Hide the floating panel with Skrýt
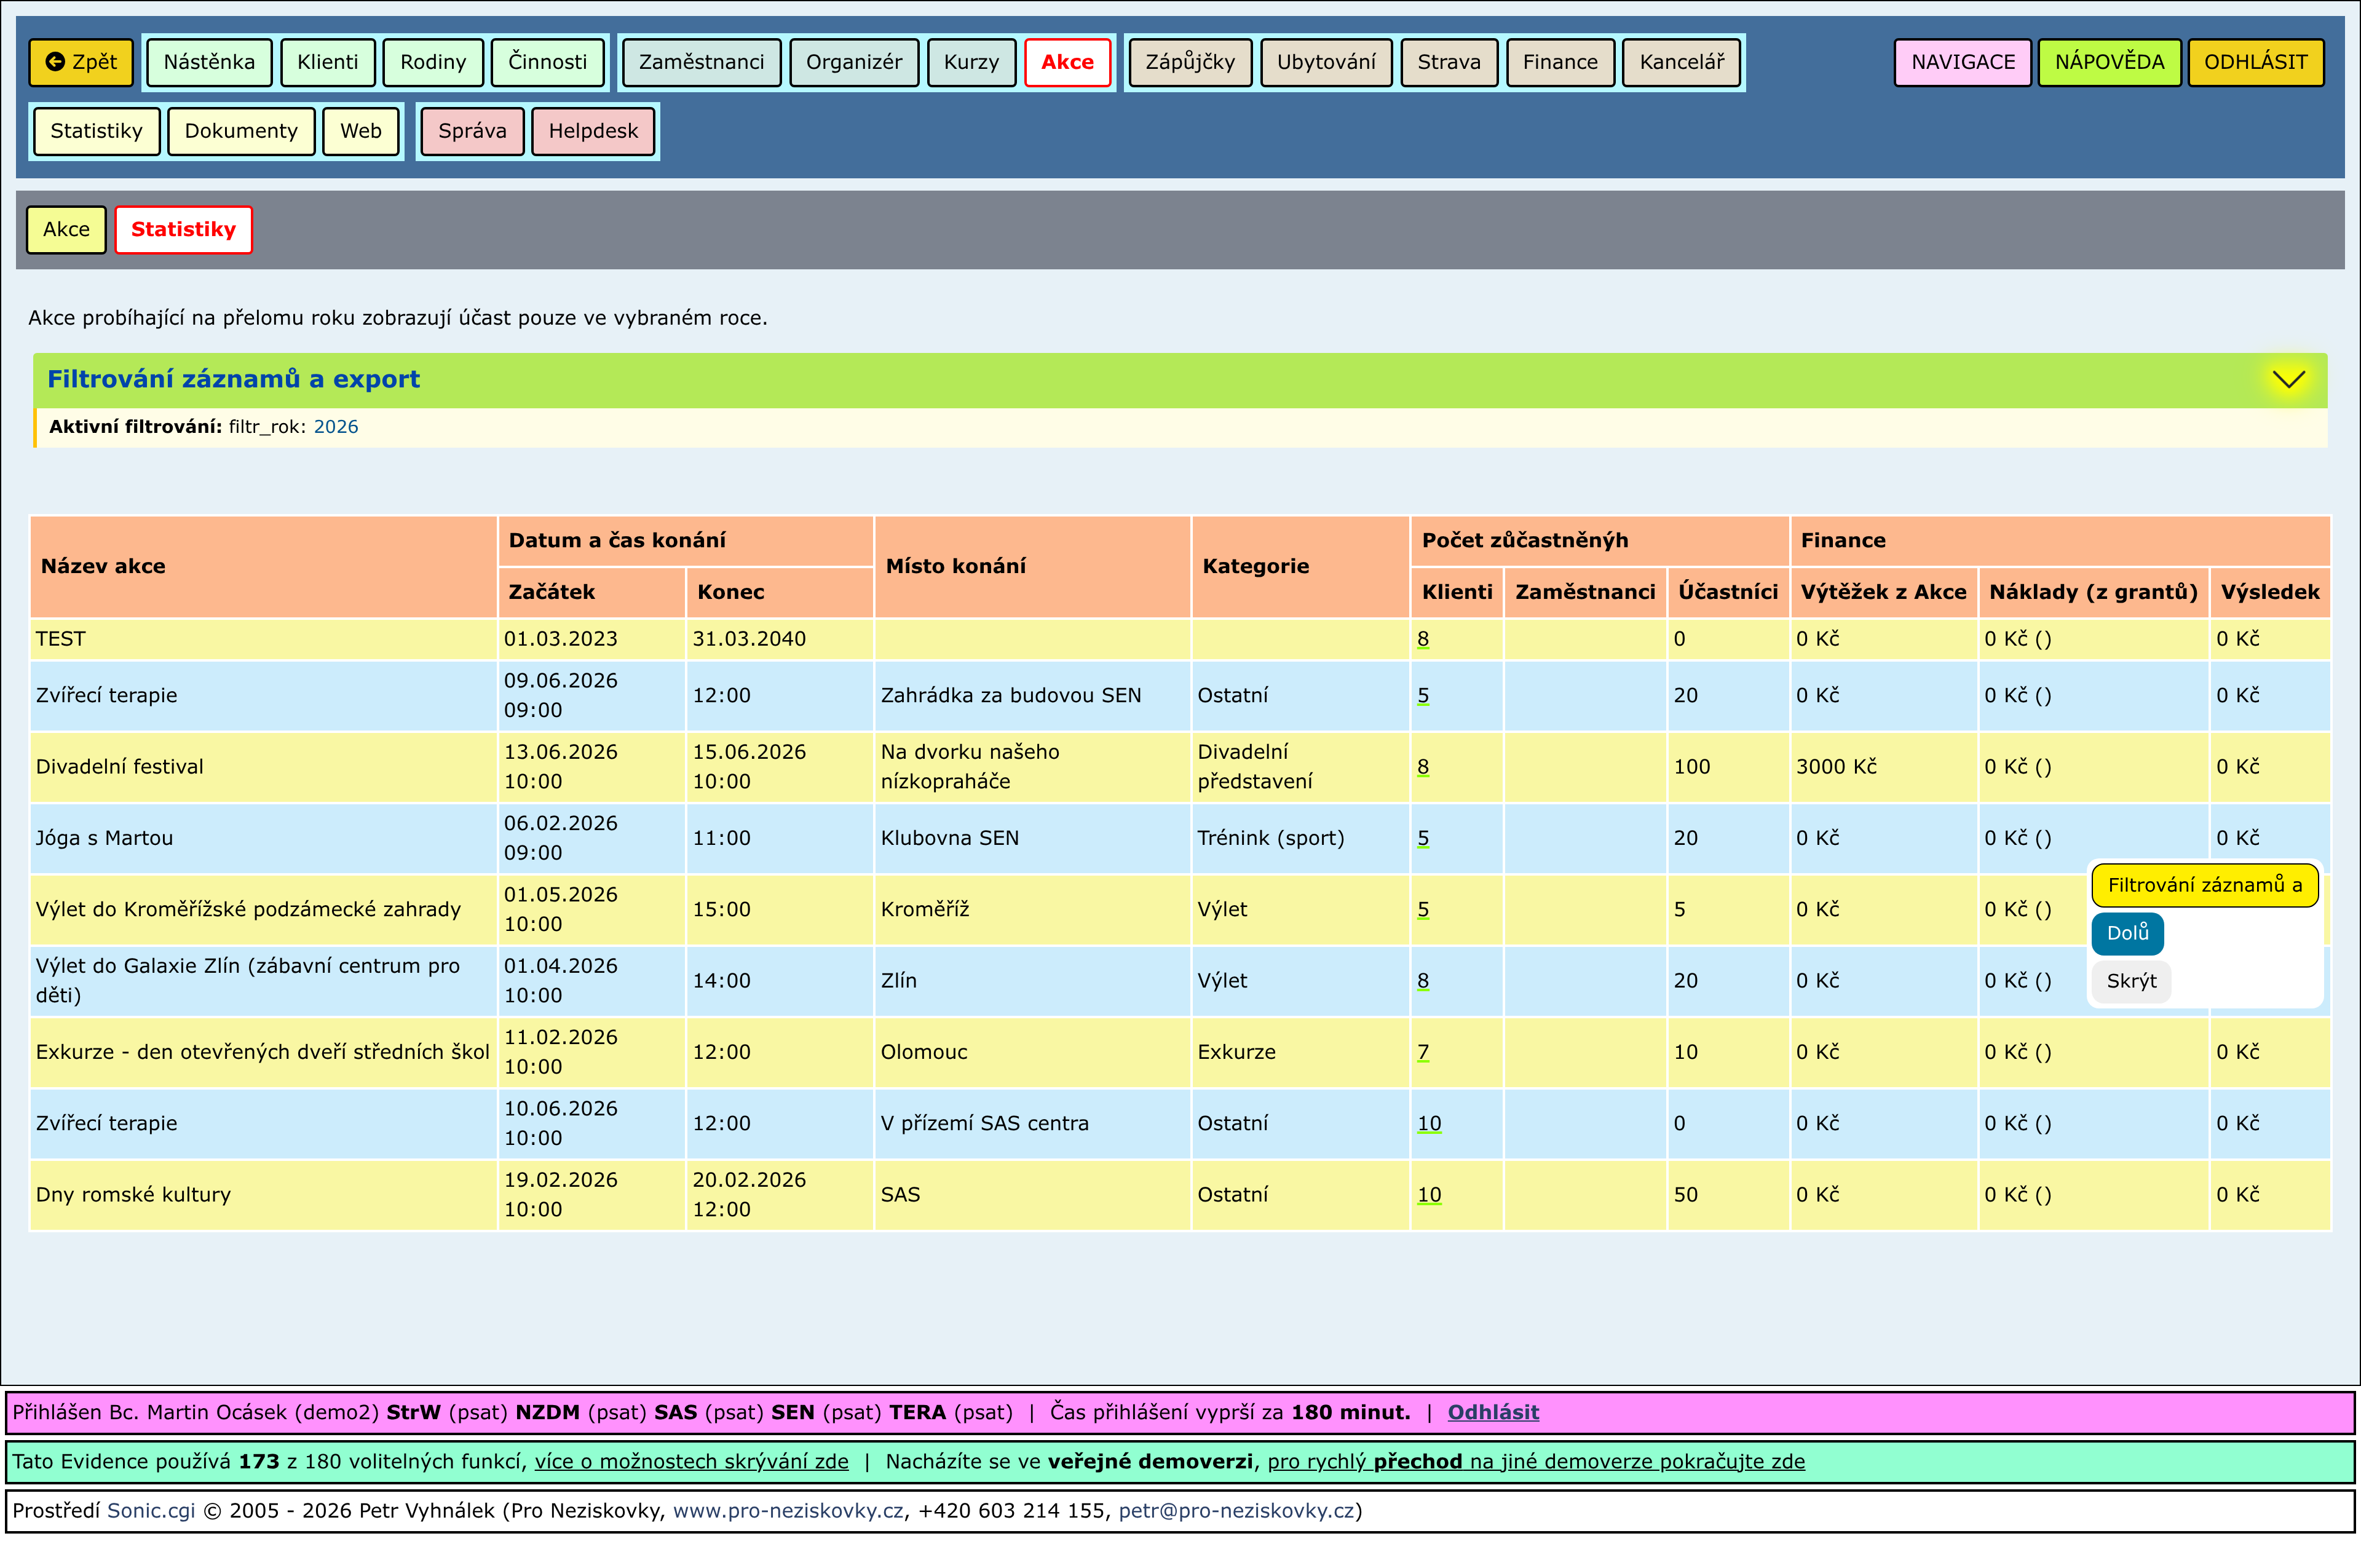 point(2130,981)
